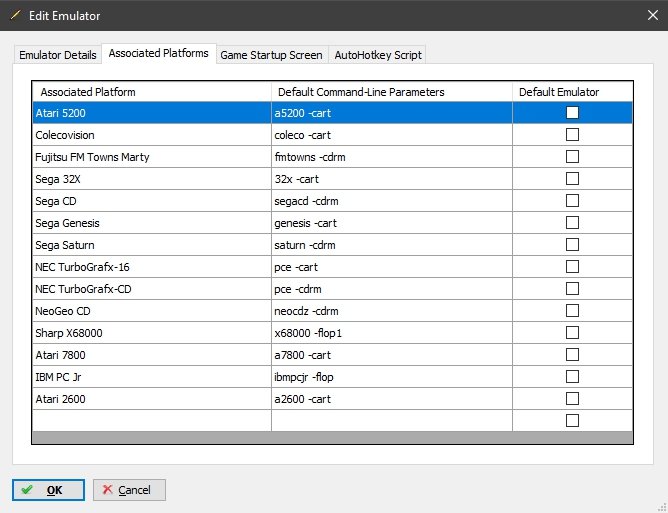Image resolution: width=668 pixels, height=513 pixels.
Task: Click the empty parameters cell in new row
Action: pyautogui.click(x=392, y=421)
